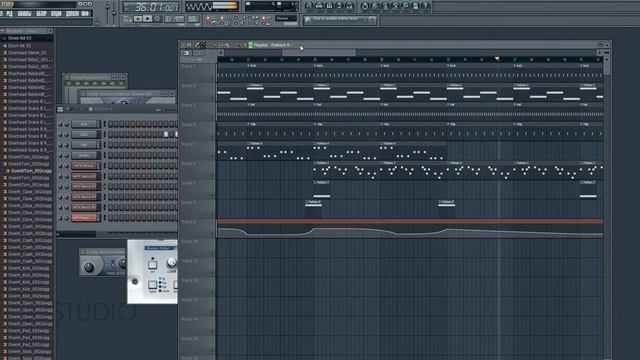The width and height of the screenshot is (640, 360).
Task: Click the song time display
Action: [x=151, y=7]
